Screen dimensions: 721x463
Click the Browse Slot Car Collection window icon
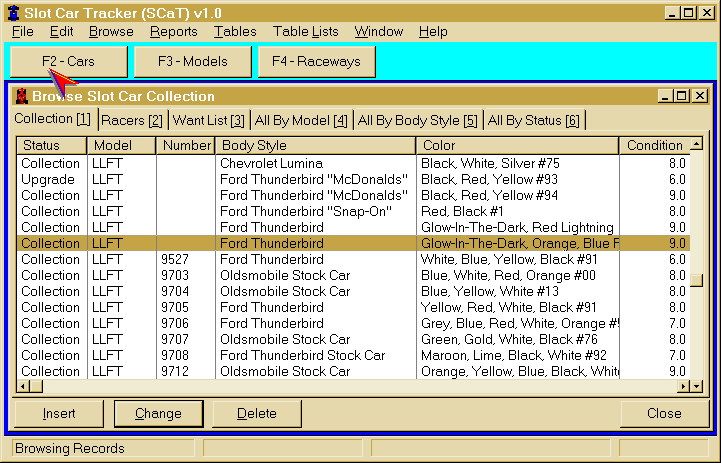(20, 96)
